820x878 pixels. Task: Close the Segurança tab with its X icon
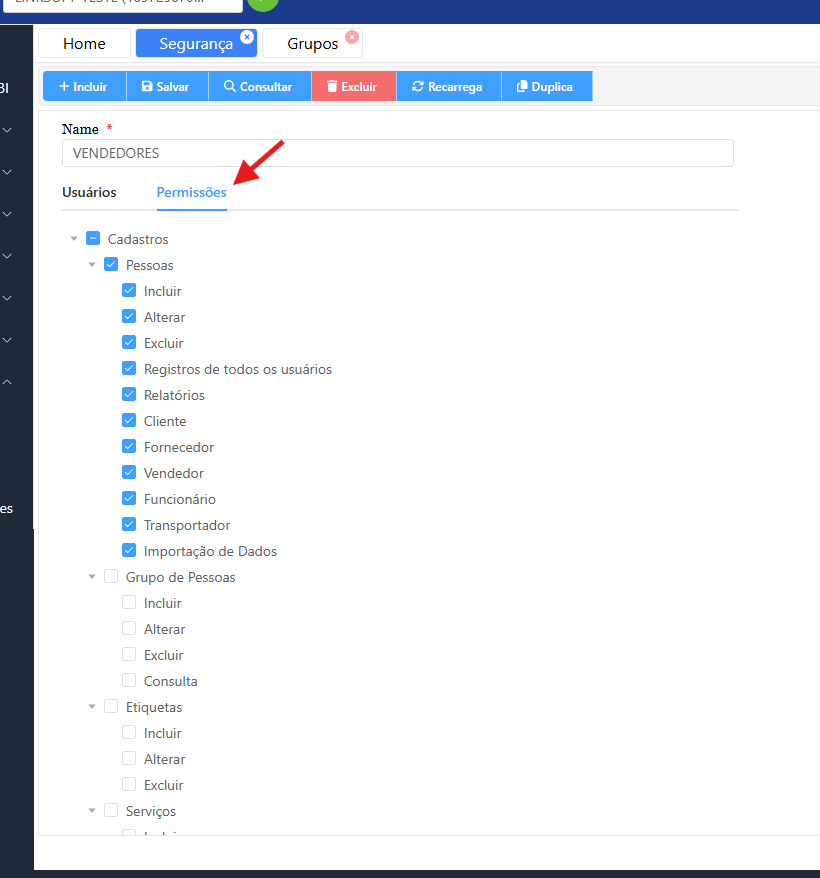(x=247, y=37)
